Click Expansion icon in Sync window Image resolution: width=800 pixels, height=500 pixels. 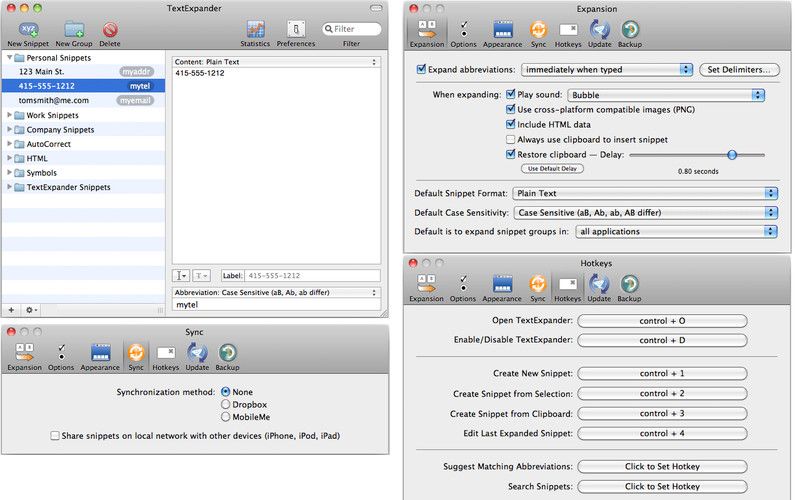point(24,353)
